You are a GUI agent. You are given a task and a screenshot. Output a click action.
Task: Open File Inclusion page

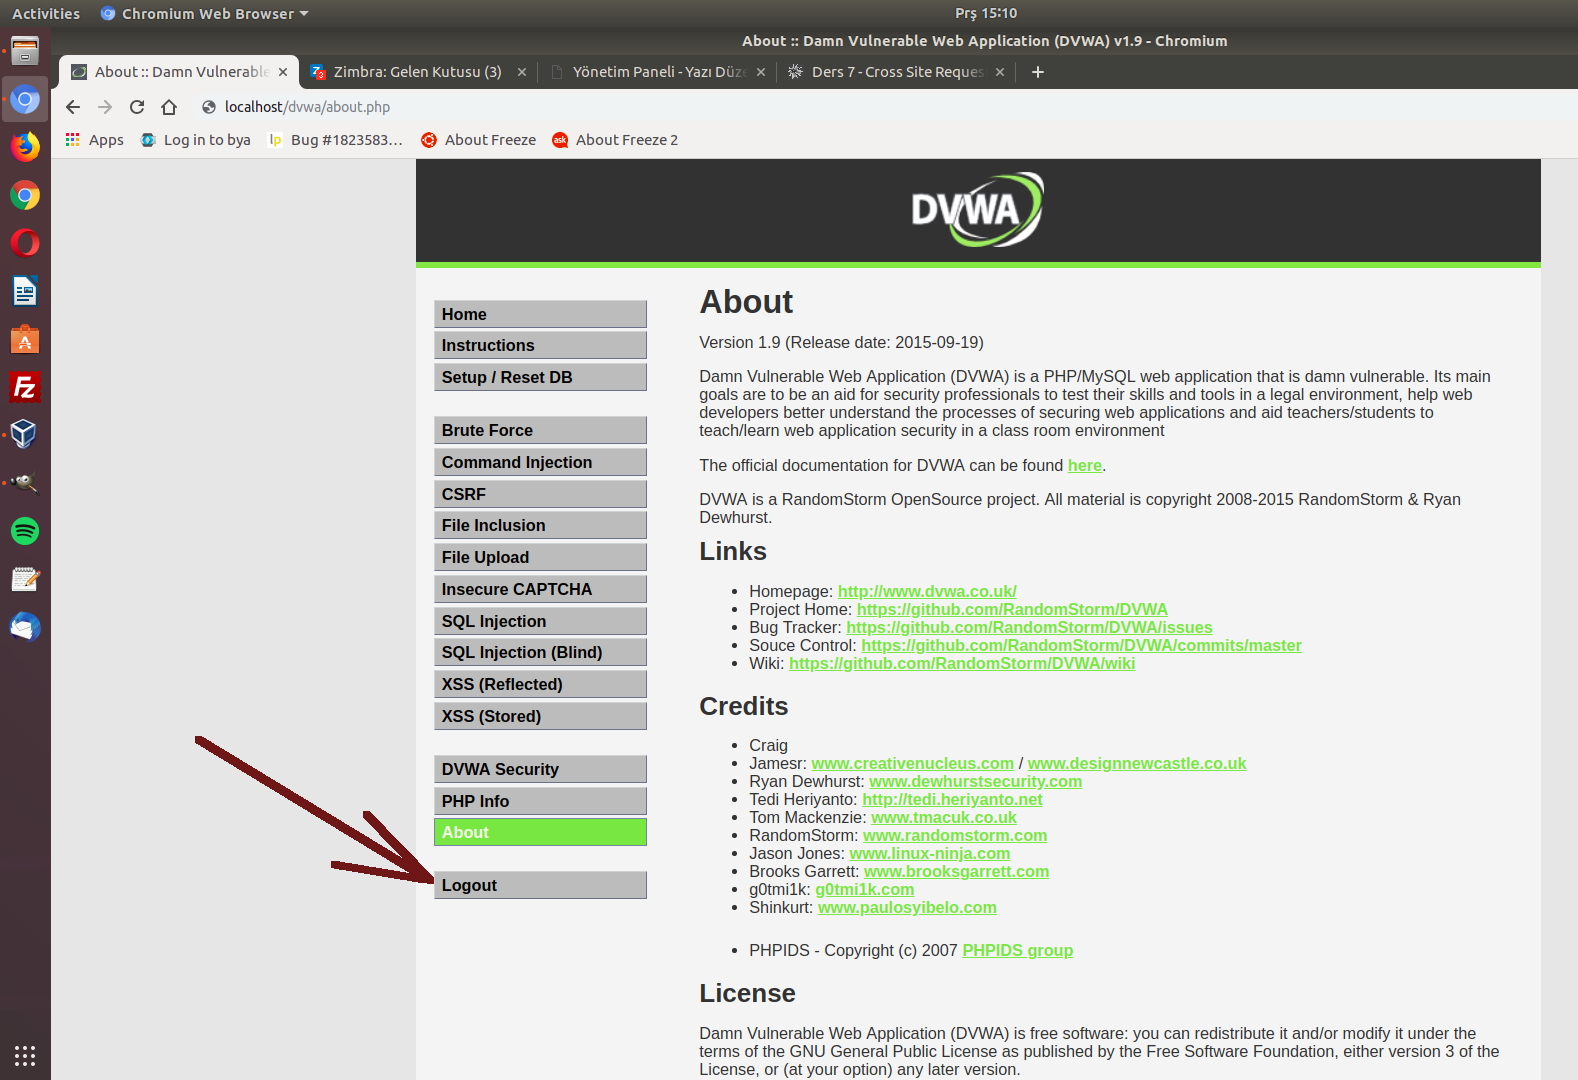(x=540, y=525)
